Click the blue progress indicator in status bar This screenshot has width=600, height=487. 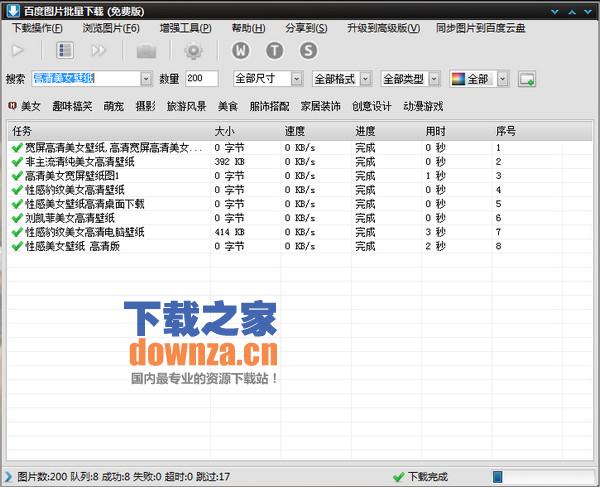point(497,477)
